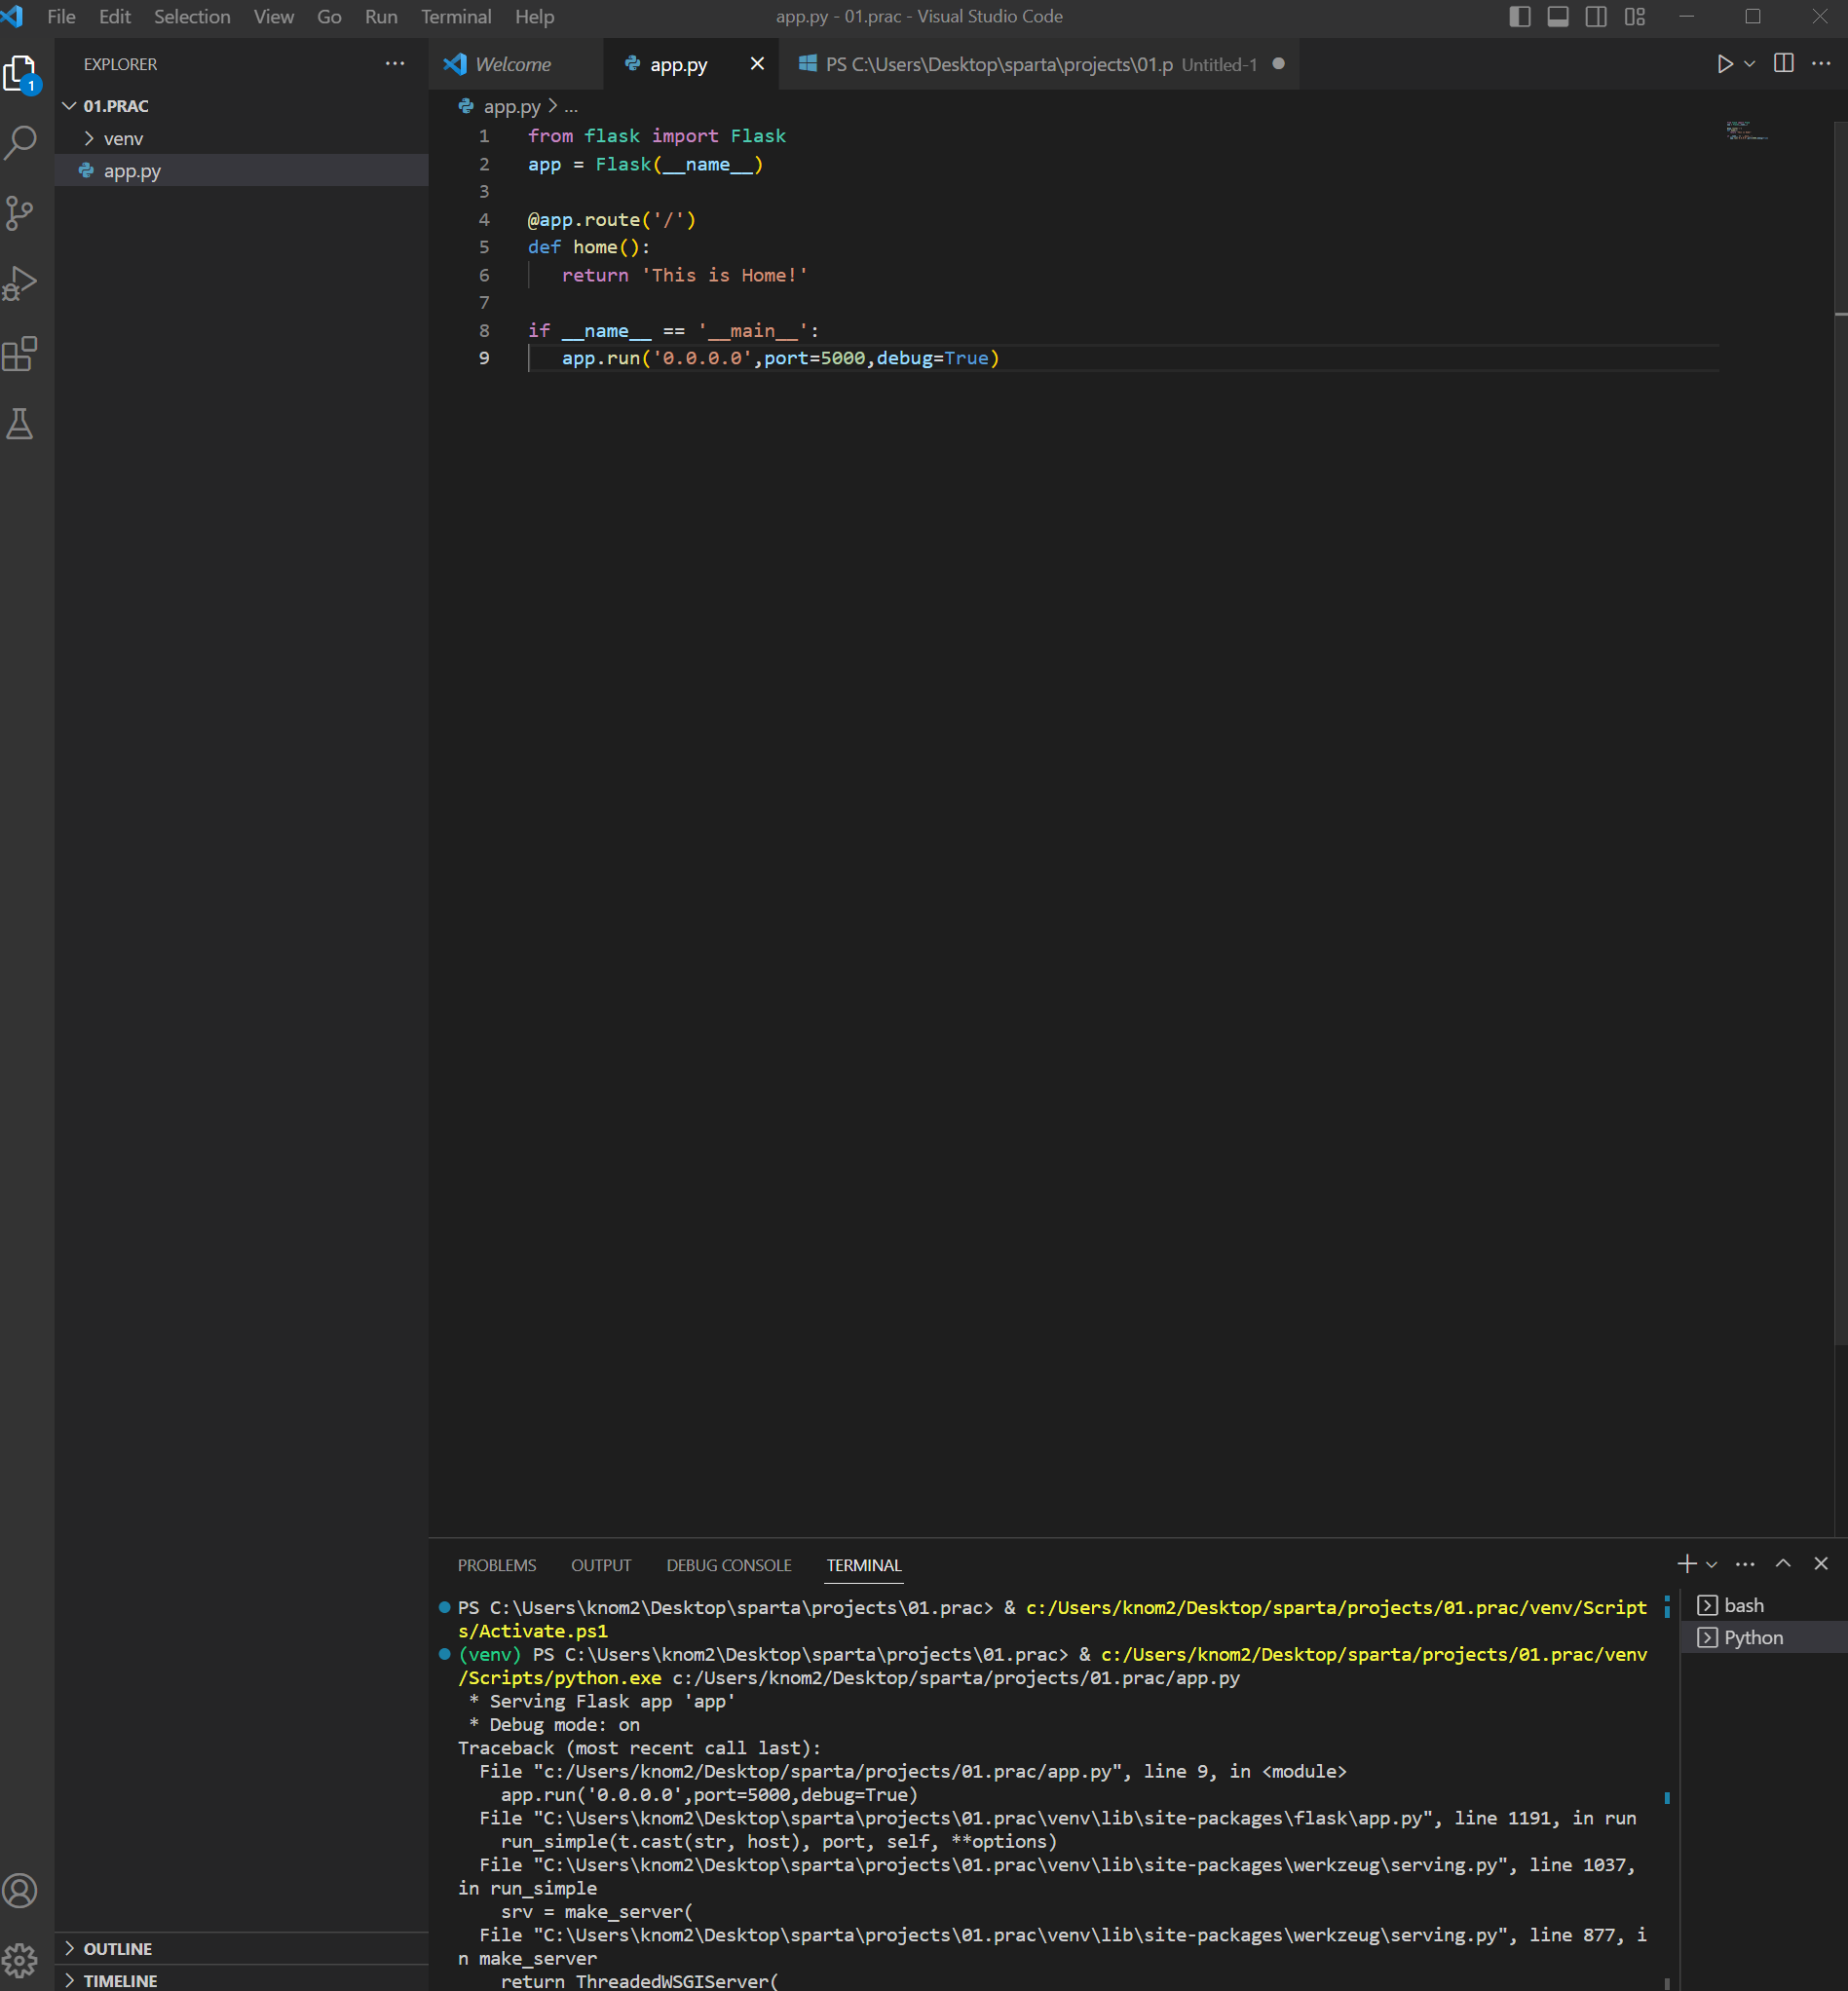Open the Extensions view icon
This screenshot has height=1991, width=1848.
(x=21, y=353)
